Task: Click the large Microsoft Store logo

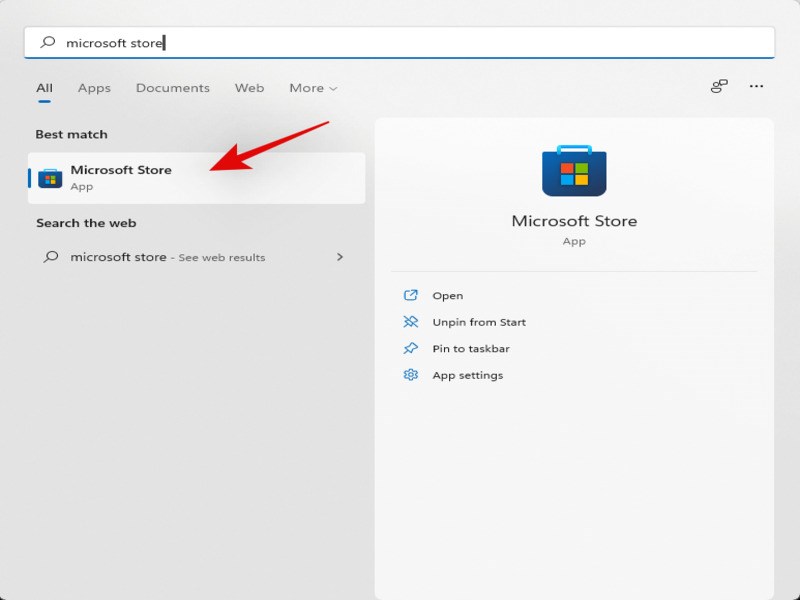Action: tap(574, 170)
